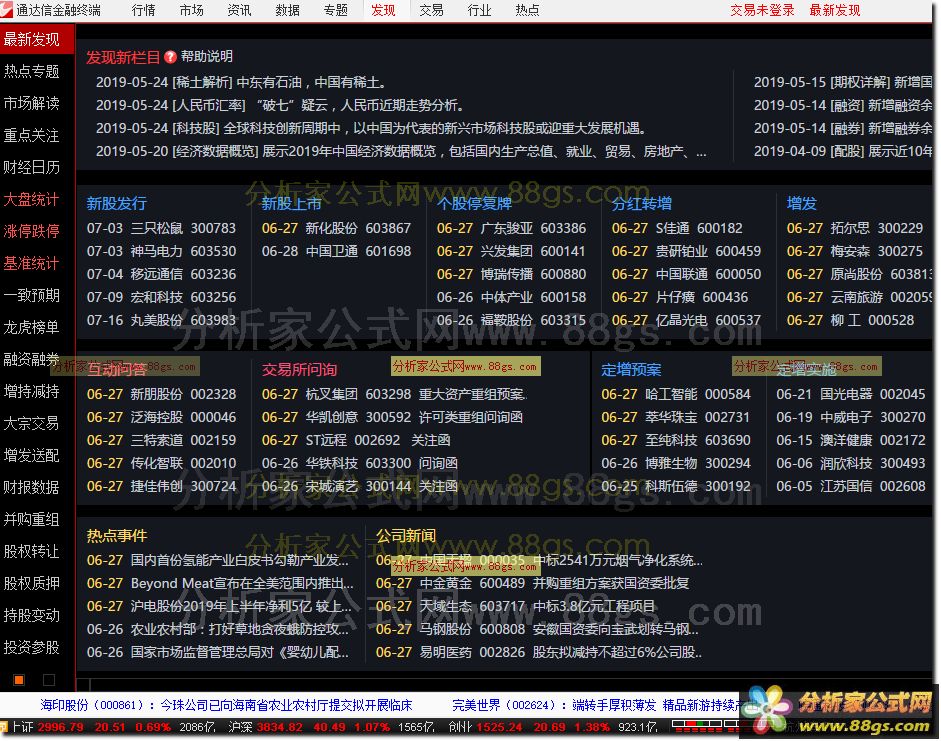Open the 科技股 news entry
The image size is (941, 741).
(x=371, y=128)
